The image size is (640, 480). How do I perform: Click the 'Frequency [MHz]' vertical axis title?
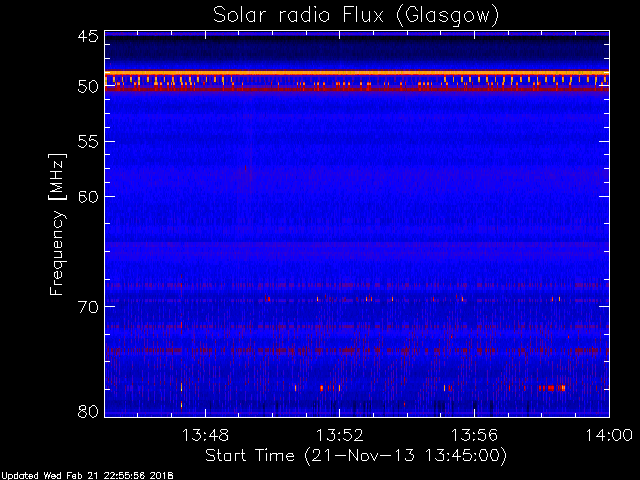click(57, 224)
